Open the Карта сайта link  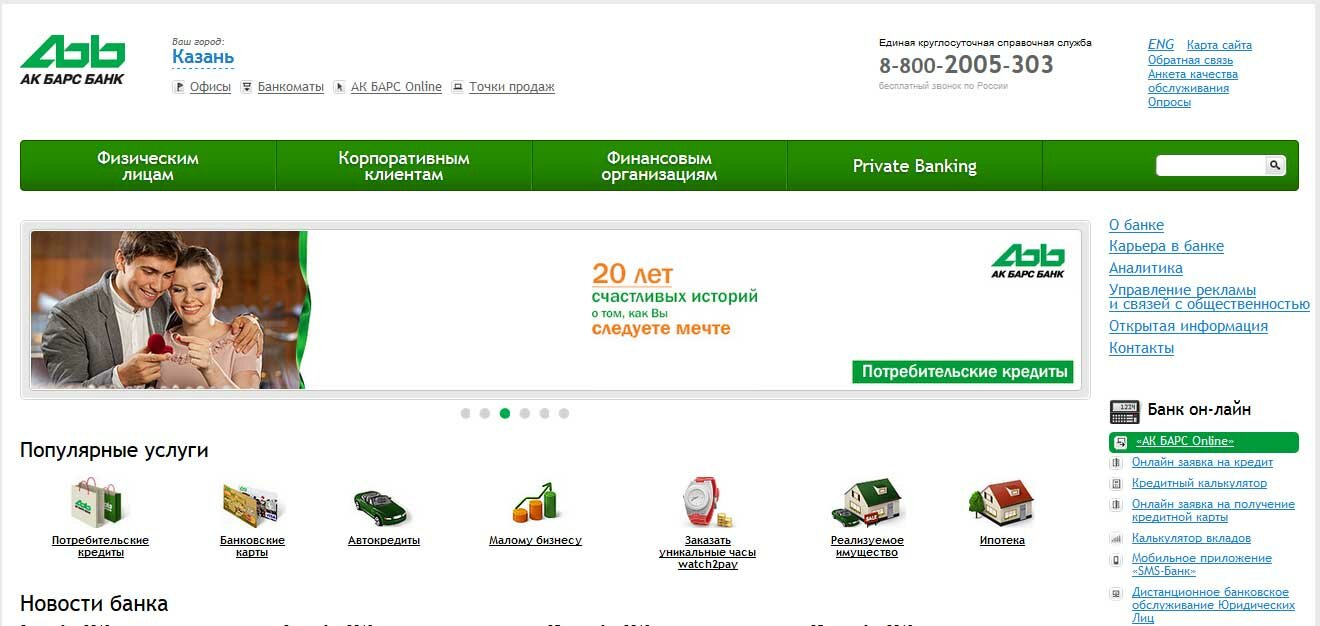[x=1219, y=45]
